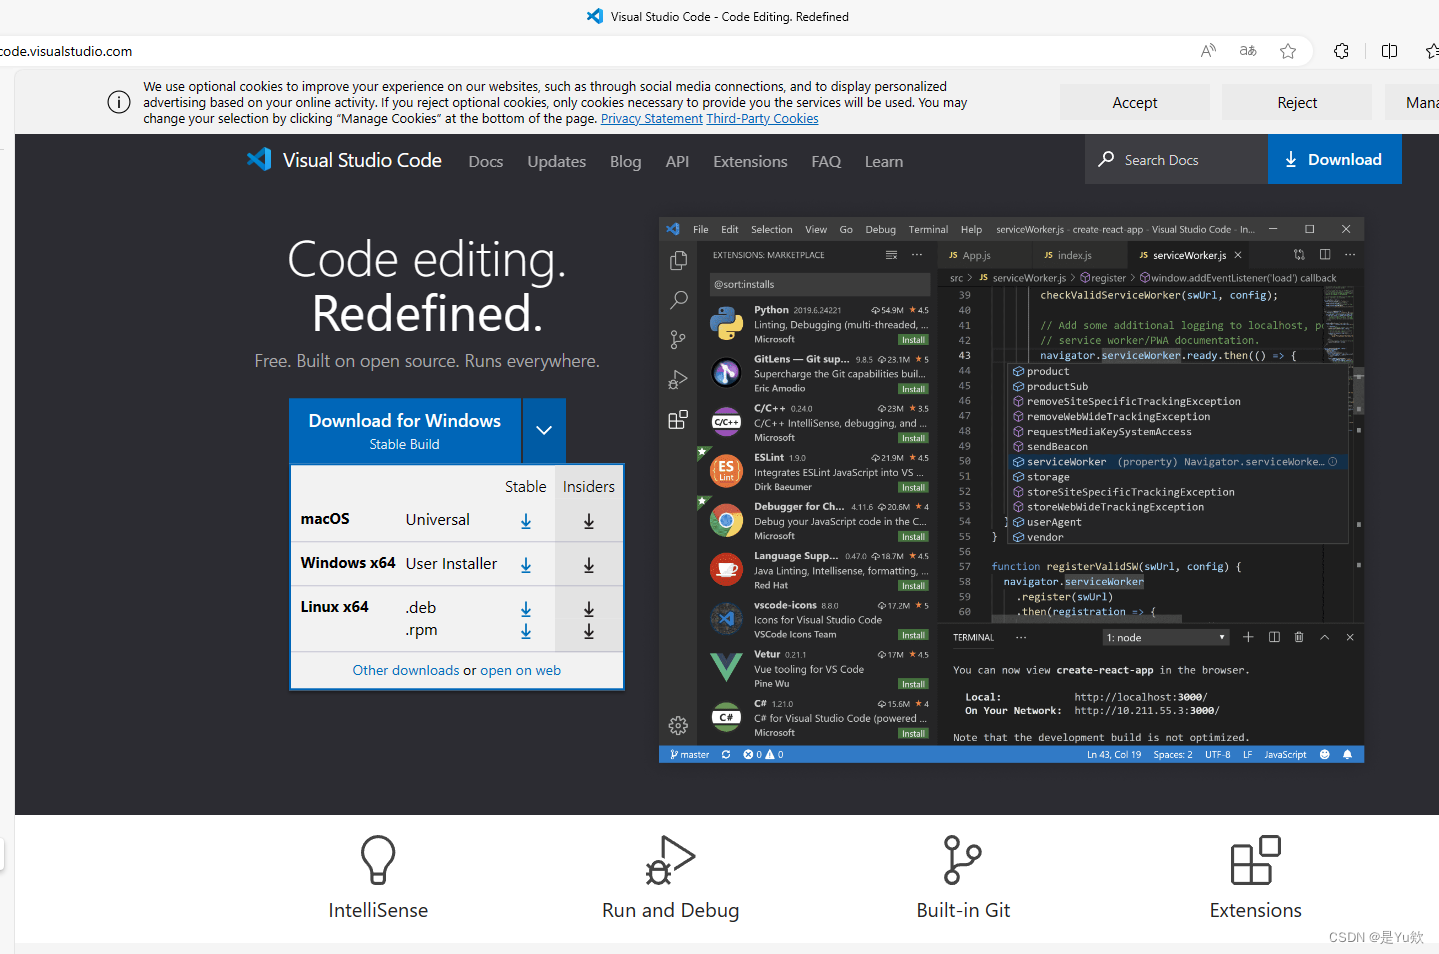
Task: Click the split terminal icon
Action: click(1274, 637)
